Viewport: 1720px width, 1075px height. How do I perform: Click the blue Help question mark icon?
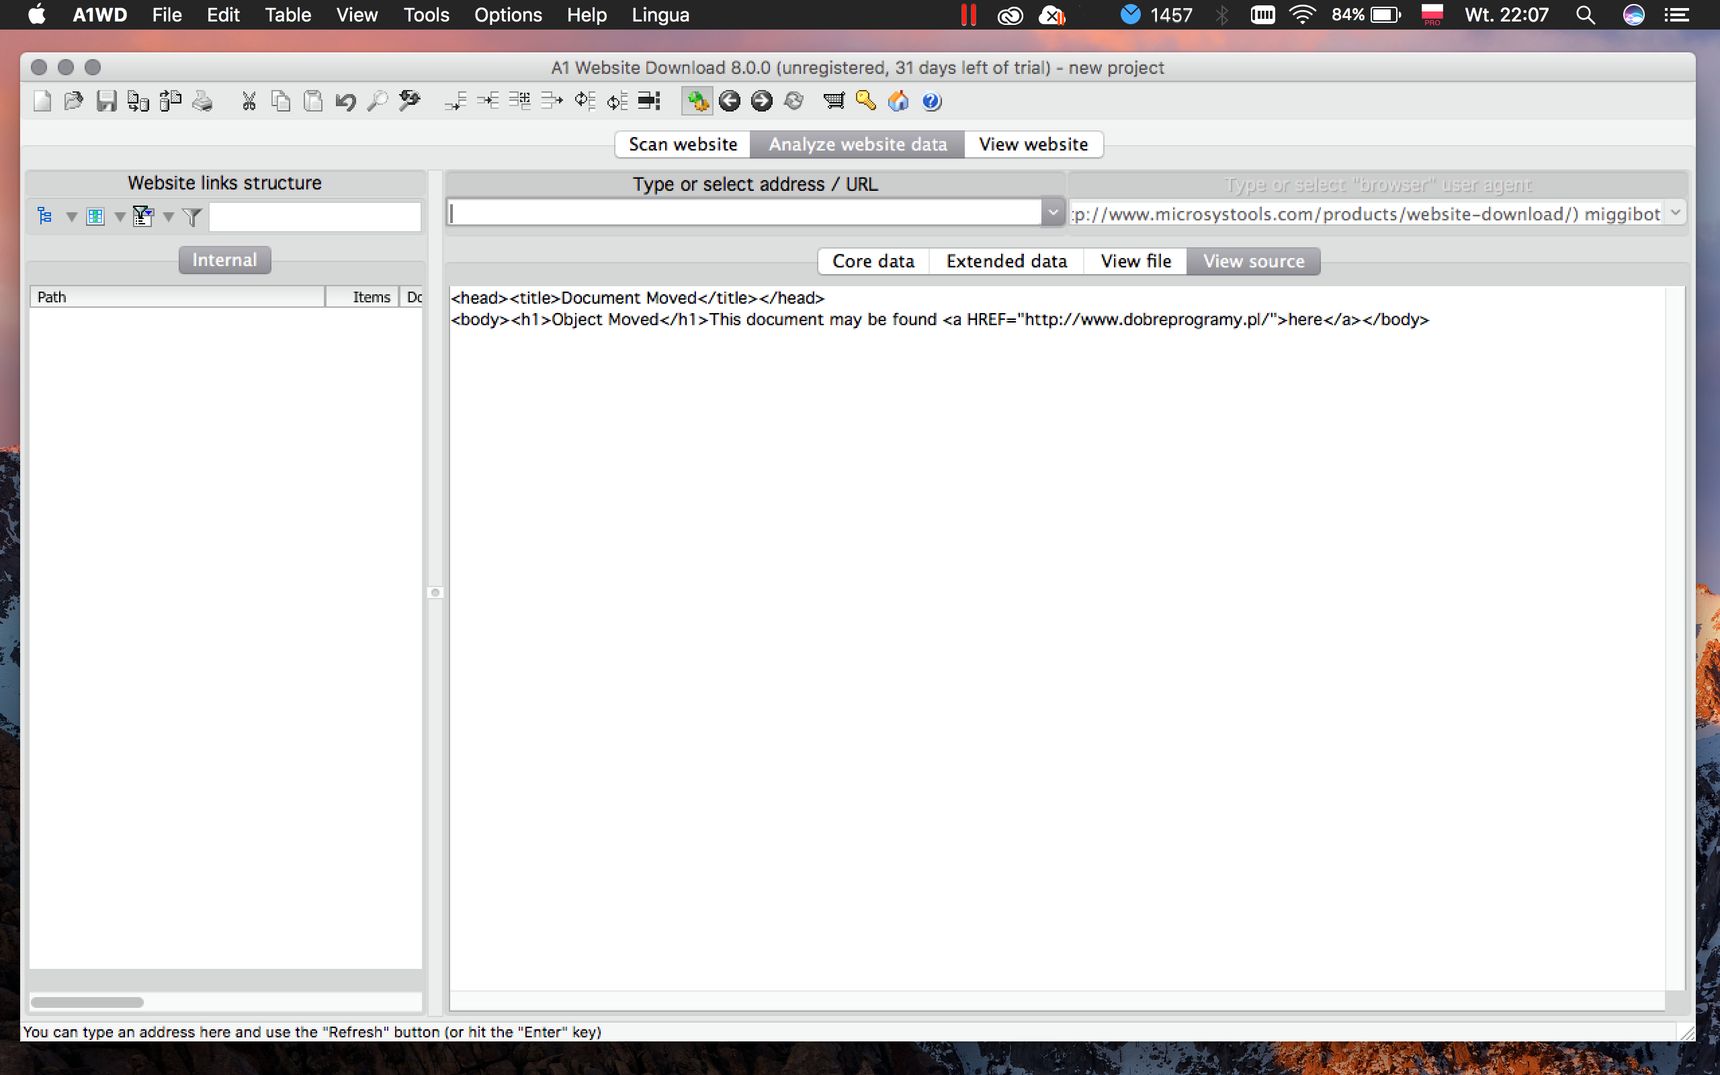(x=931, y=101)
